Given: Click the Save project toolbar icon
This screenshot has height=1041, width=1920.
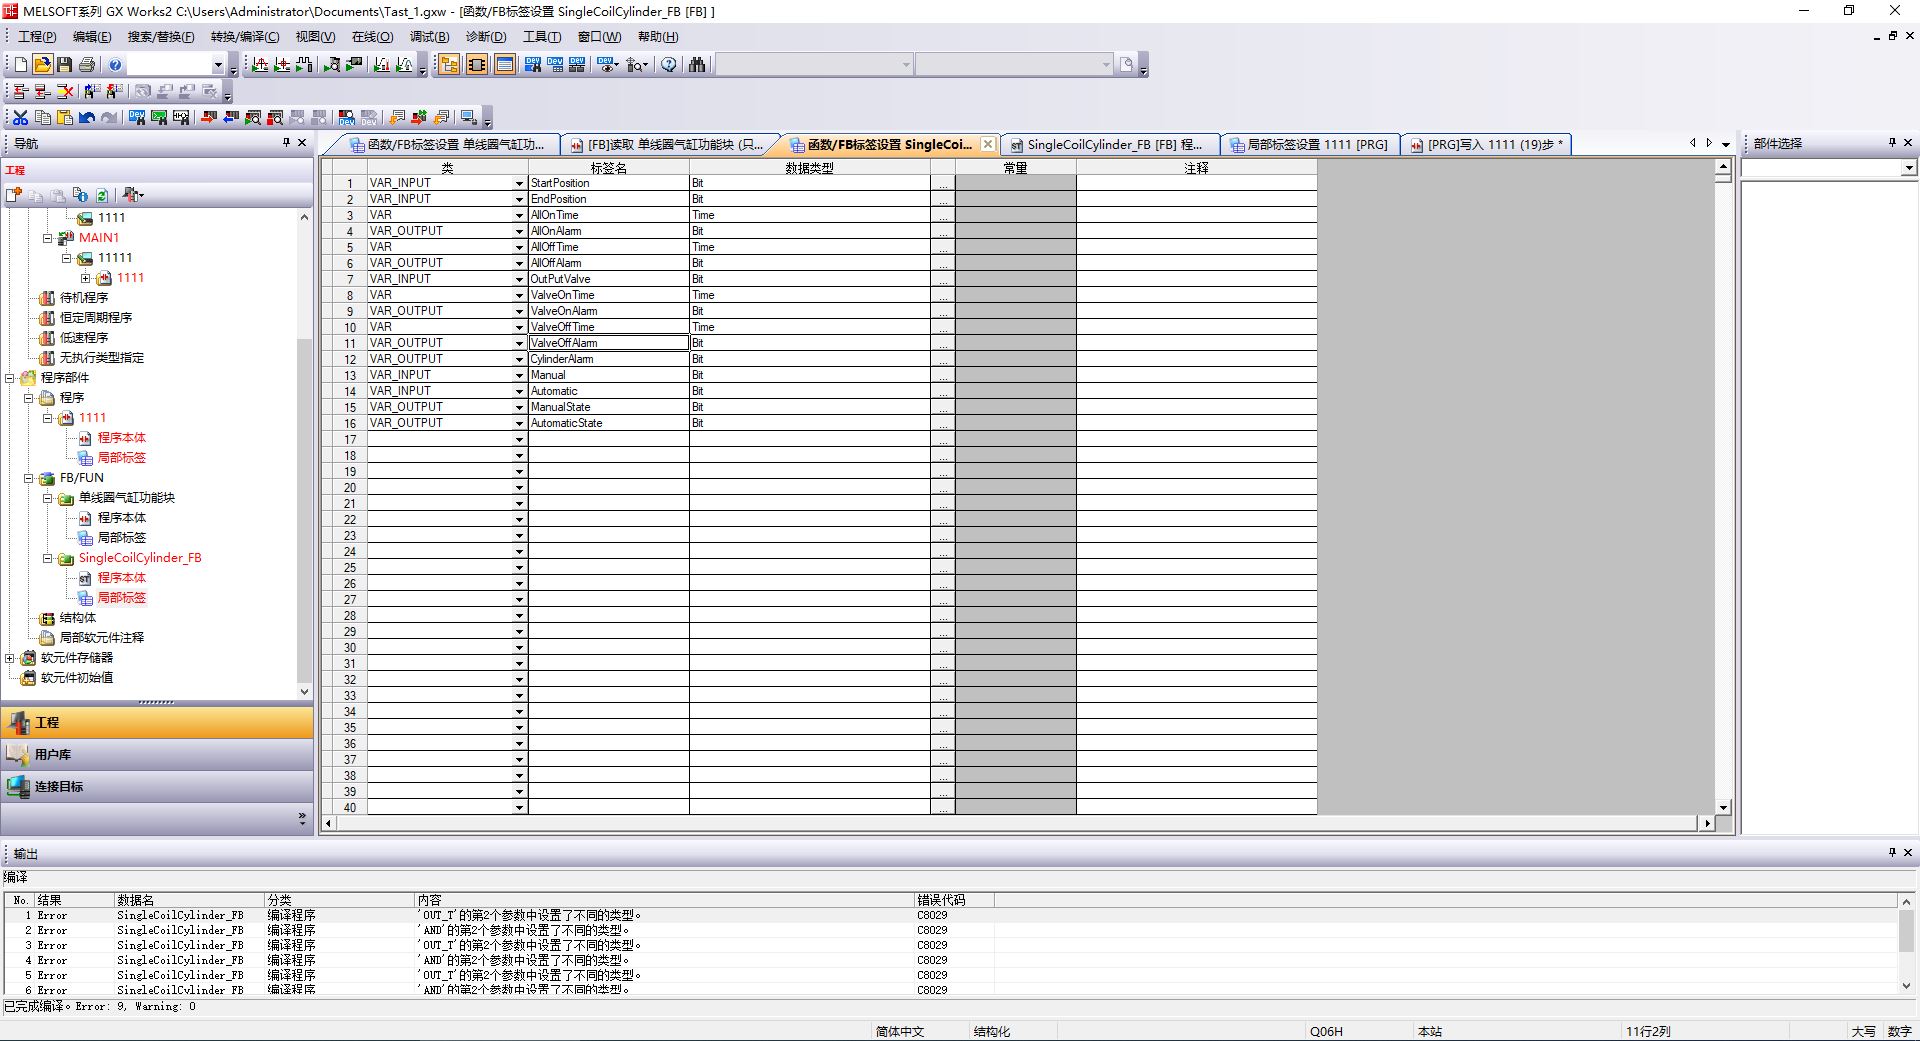Looking at the screenshot, I should (65, 65).
